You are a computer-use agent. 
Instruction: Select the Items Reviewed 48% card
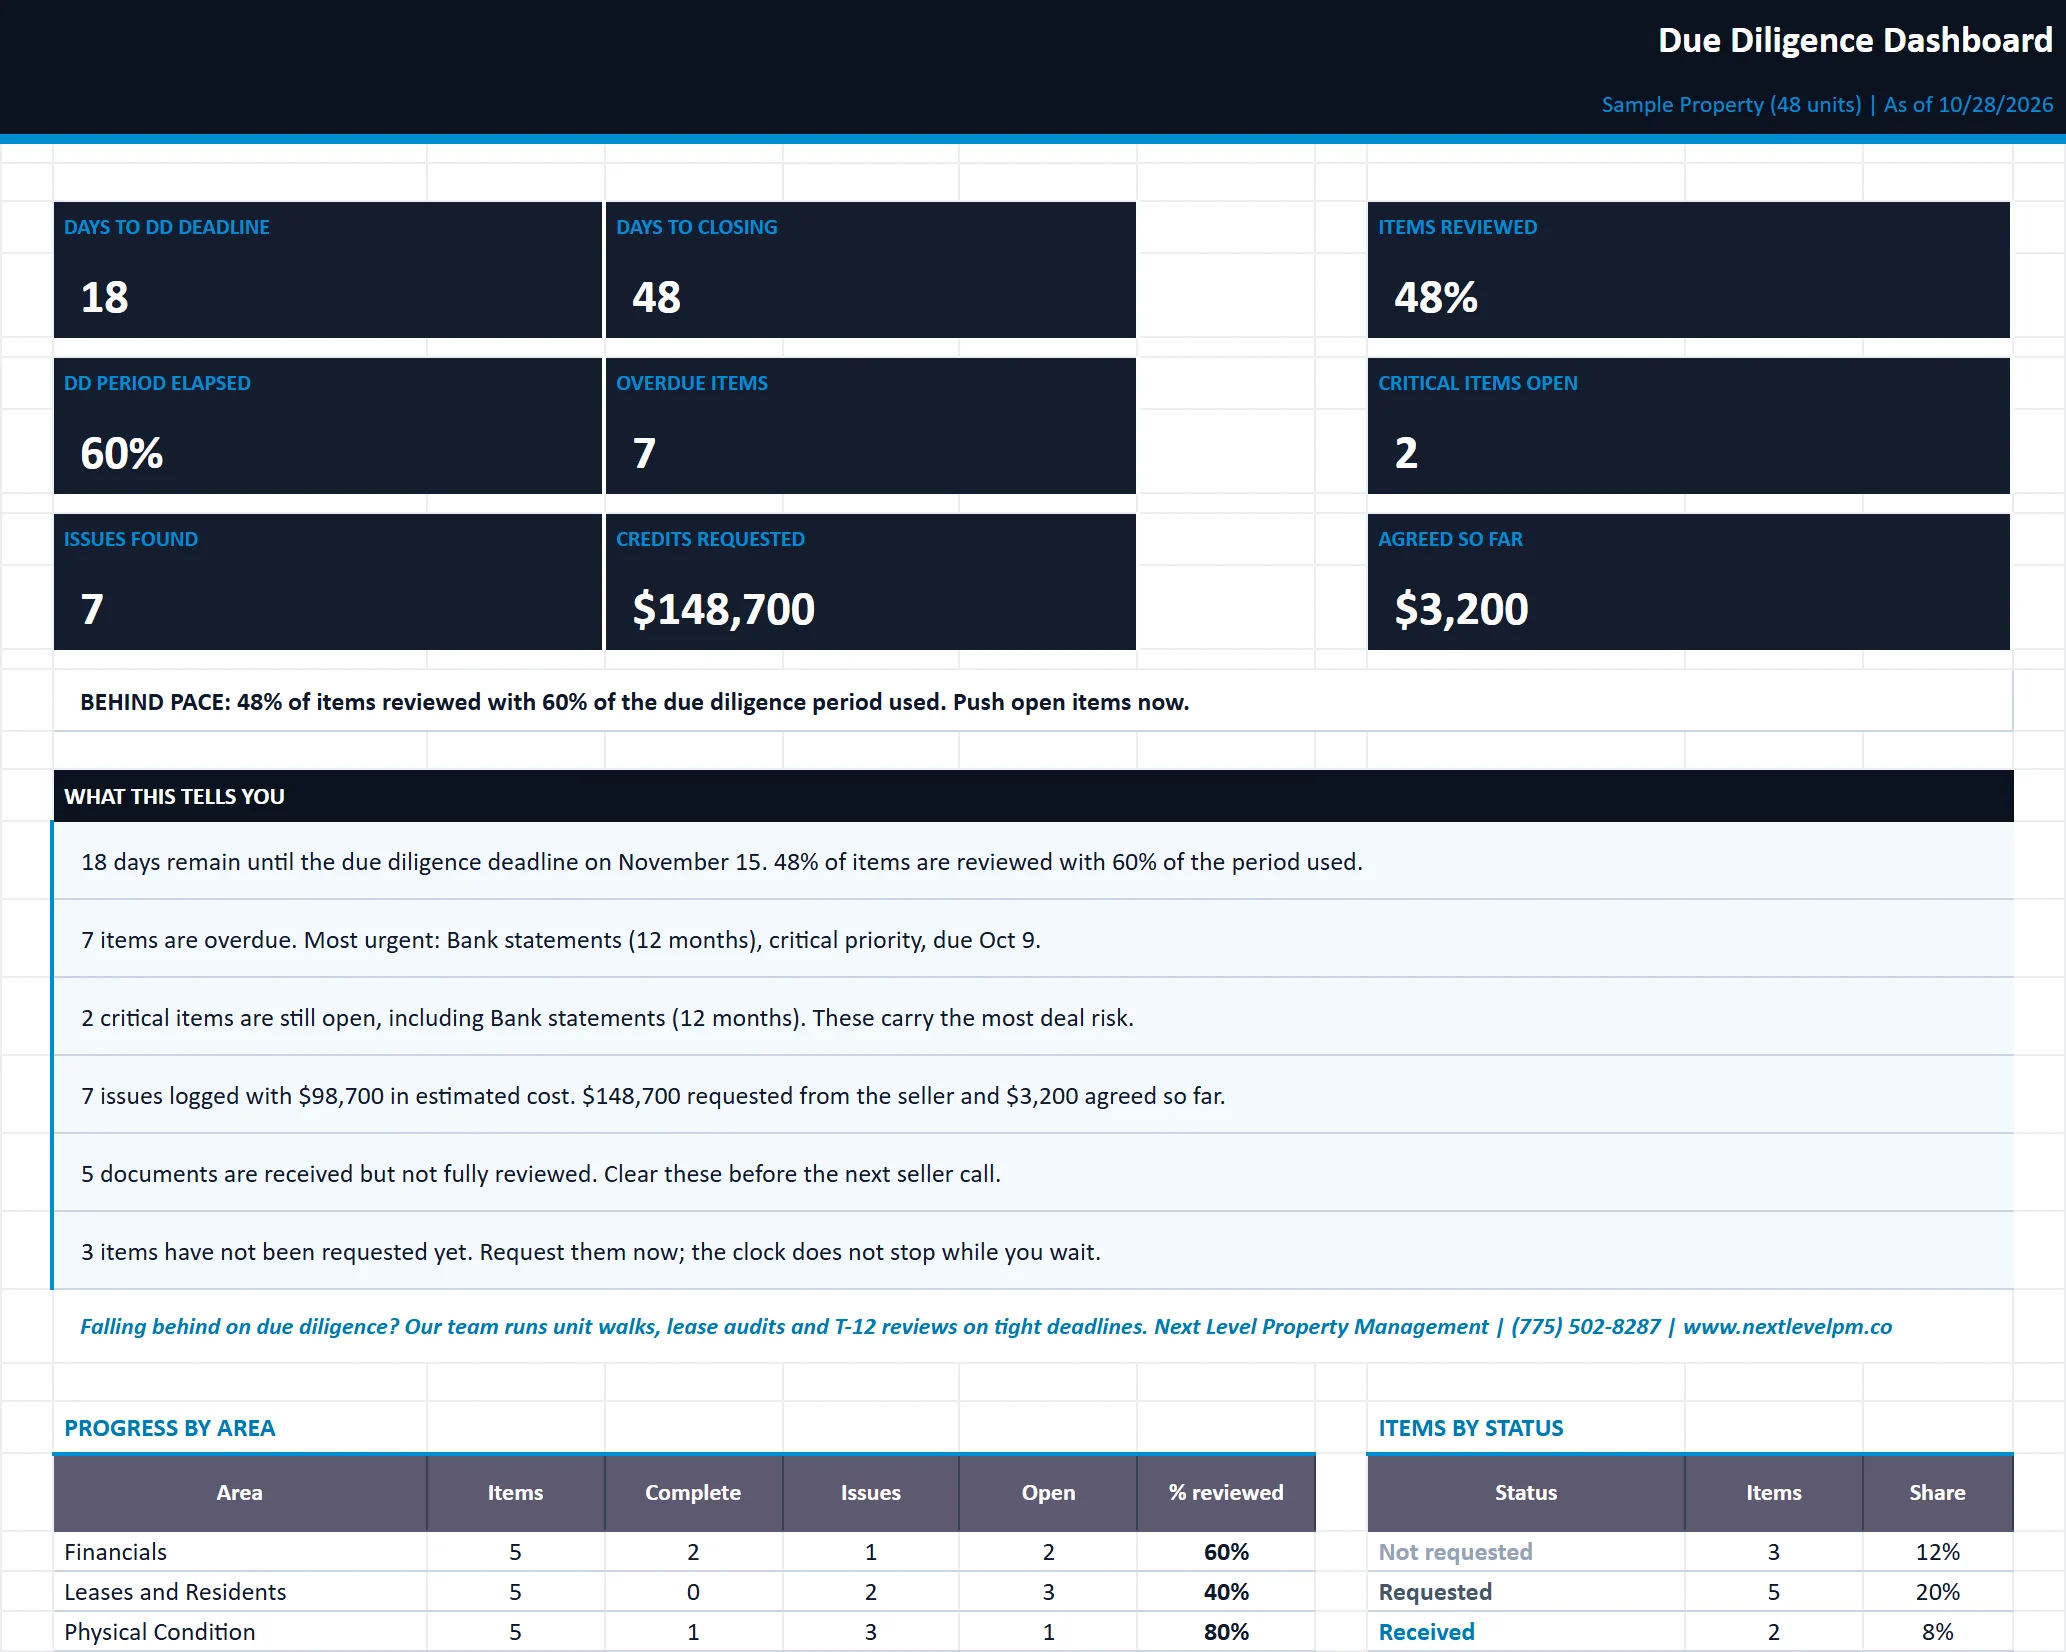click(1688, 270)
